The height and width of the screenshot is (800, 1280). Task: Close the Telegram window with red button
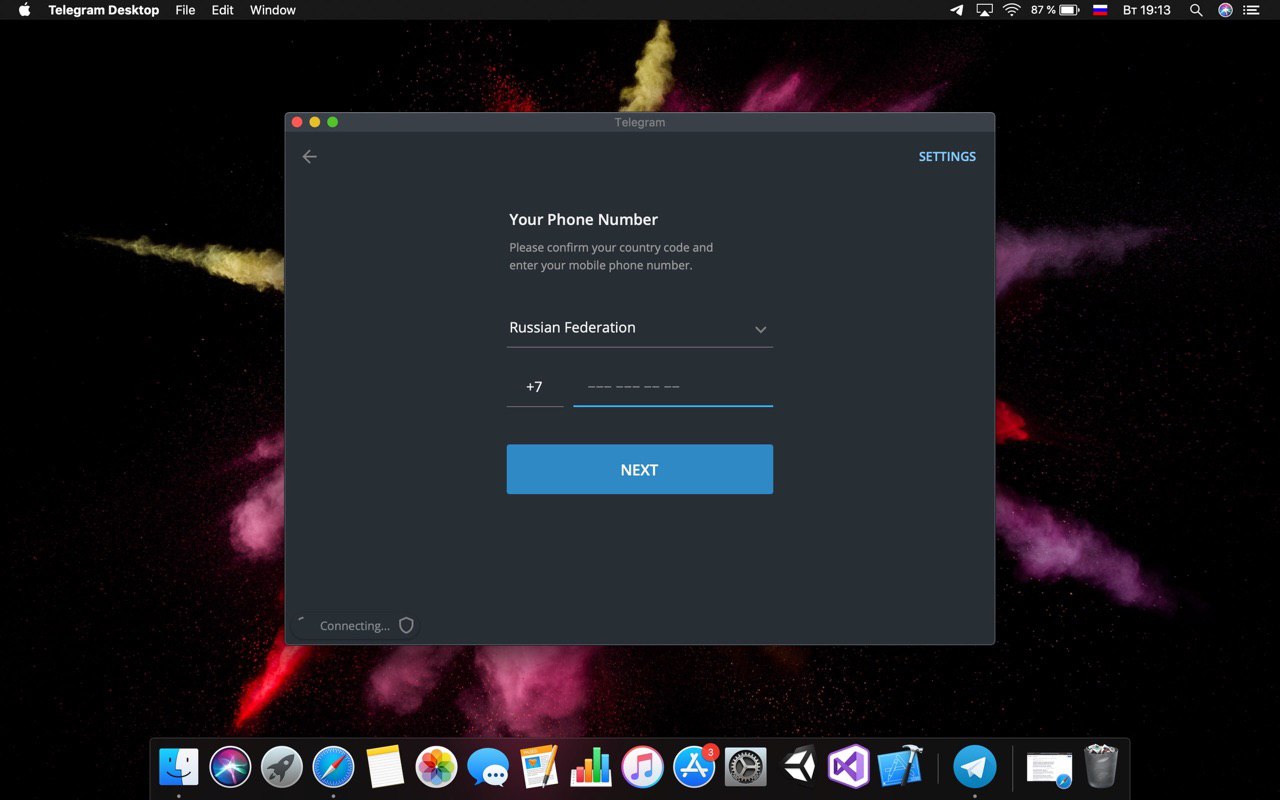click(x=297, y=122)
